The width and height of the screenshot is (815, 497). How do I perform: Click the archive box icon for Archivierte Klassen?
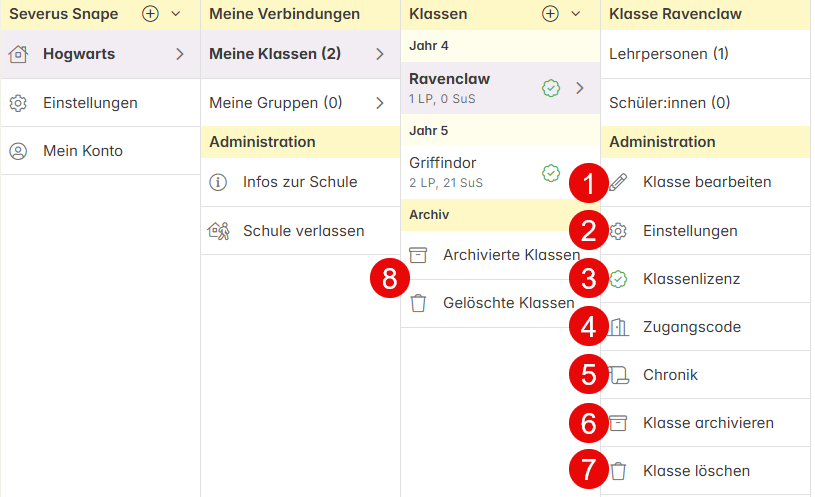[418, 255]
